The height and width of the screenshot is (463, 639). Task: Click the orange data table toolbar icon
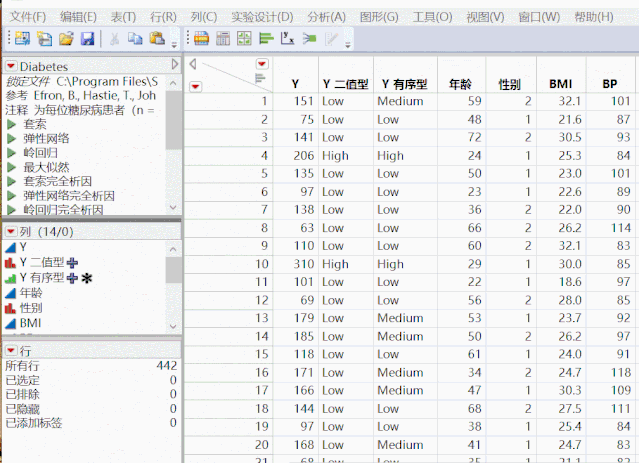pos(201,39)
